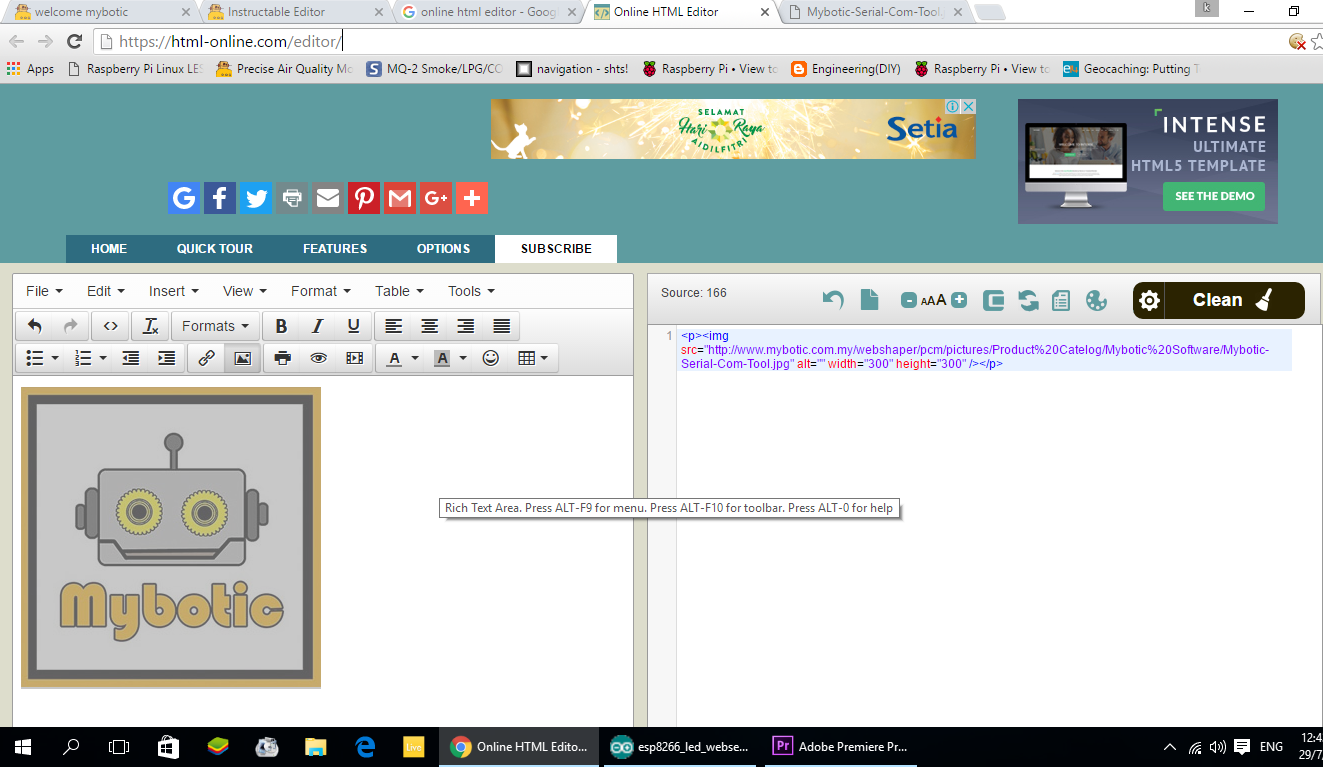The width and height of the screenshot is (1323, 769).
Task: Open the Tools menu
Action: (471, 291)
